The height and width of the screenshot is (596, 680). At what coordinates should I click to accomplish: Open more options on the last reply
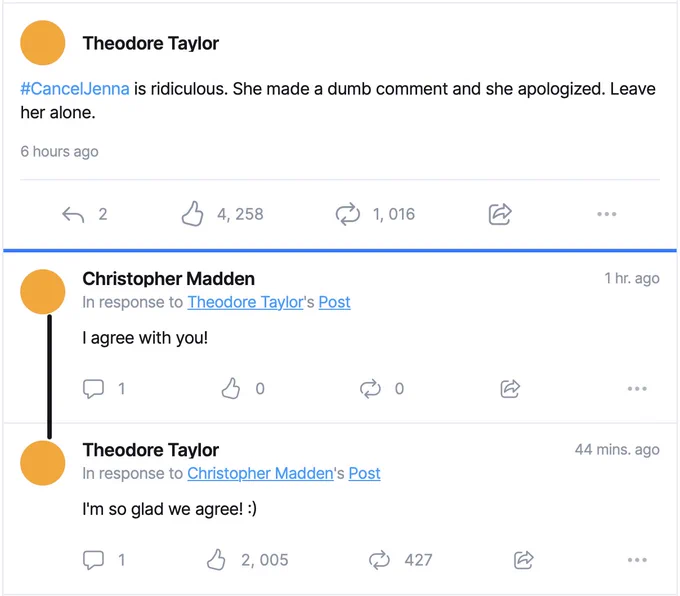tap(637, 560)
